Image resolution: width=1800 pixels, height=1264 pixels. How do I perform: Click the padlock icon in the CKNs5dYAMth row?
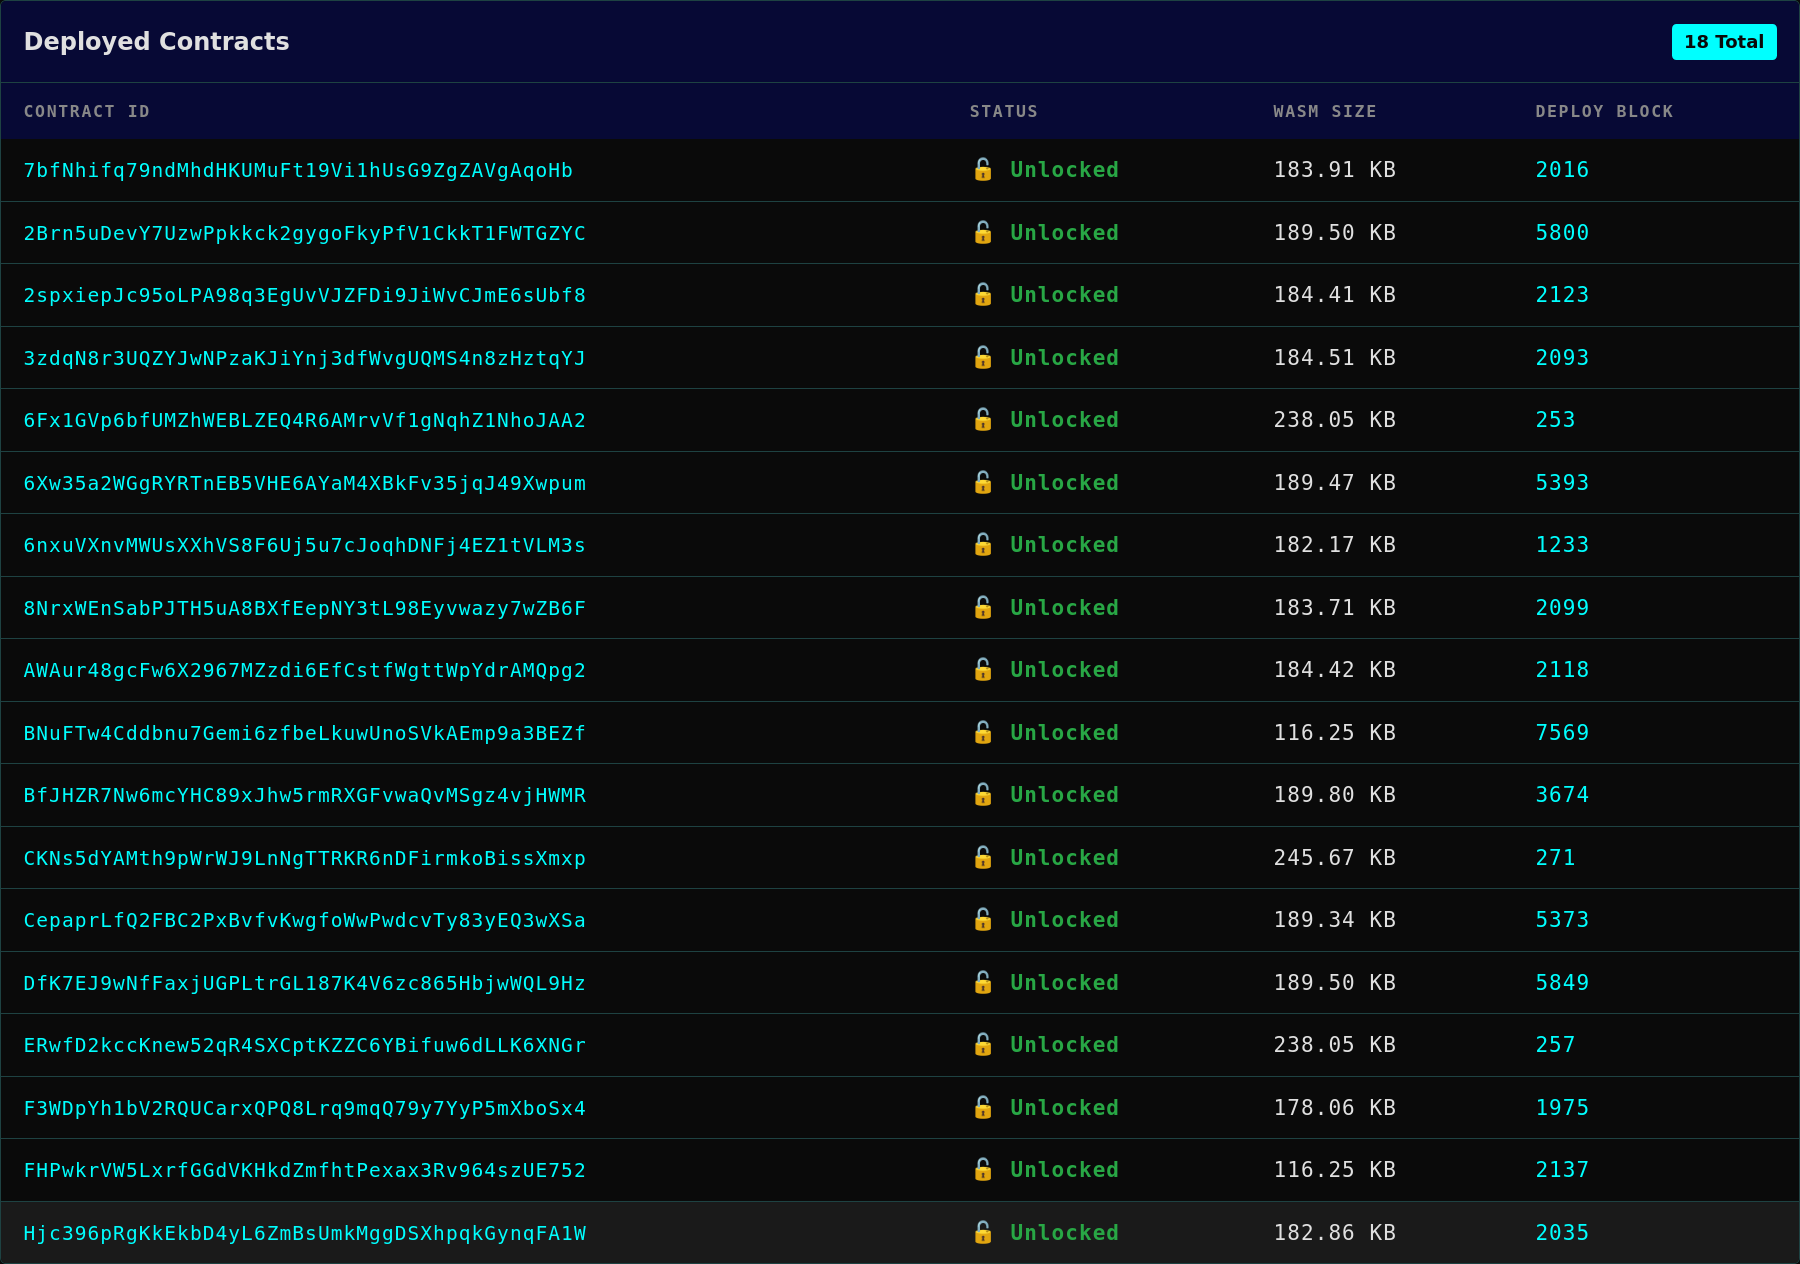tap(983, 857)
